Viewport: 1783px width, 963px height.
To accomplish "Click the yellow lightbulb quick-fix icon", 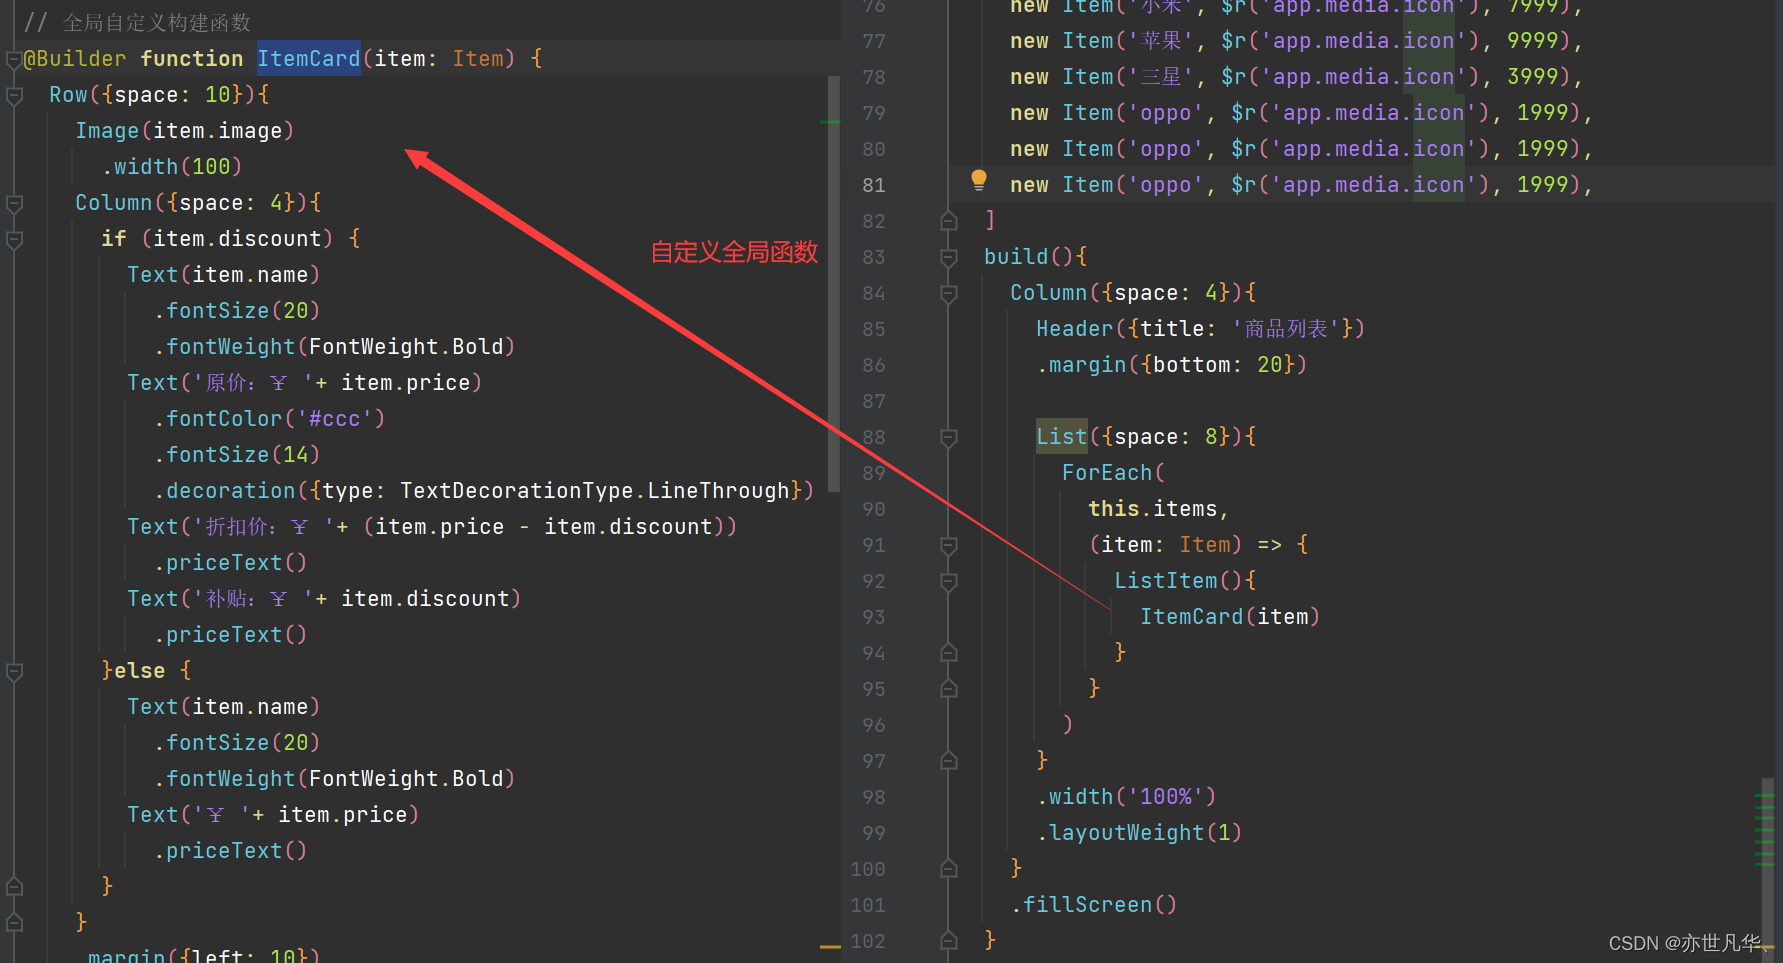I will point(978,180).
